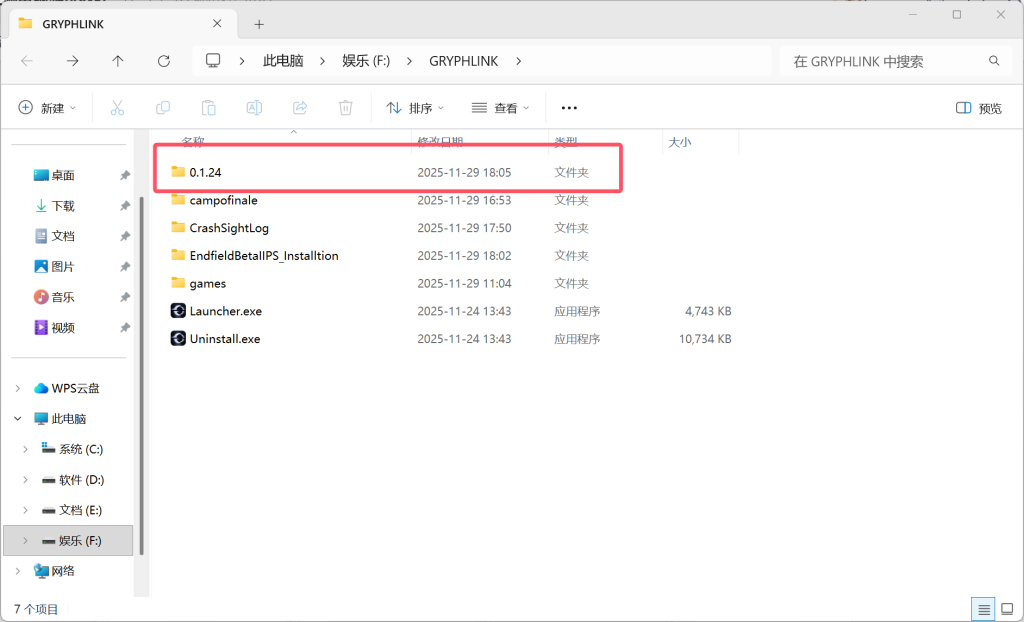Cut the selected folder using scissors icon
Screen dimensions: 1024x622
pyautogui.click(x=116, y=107)
